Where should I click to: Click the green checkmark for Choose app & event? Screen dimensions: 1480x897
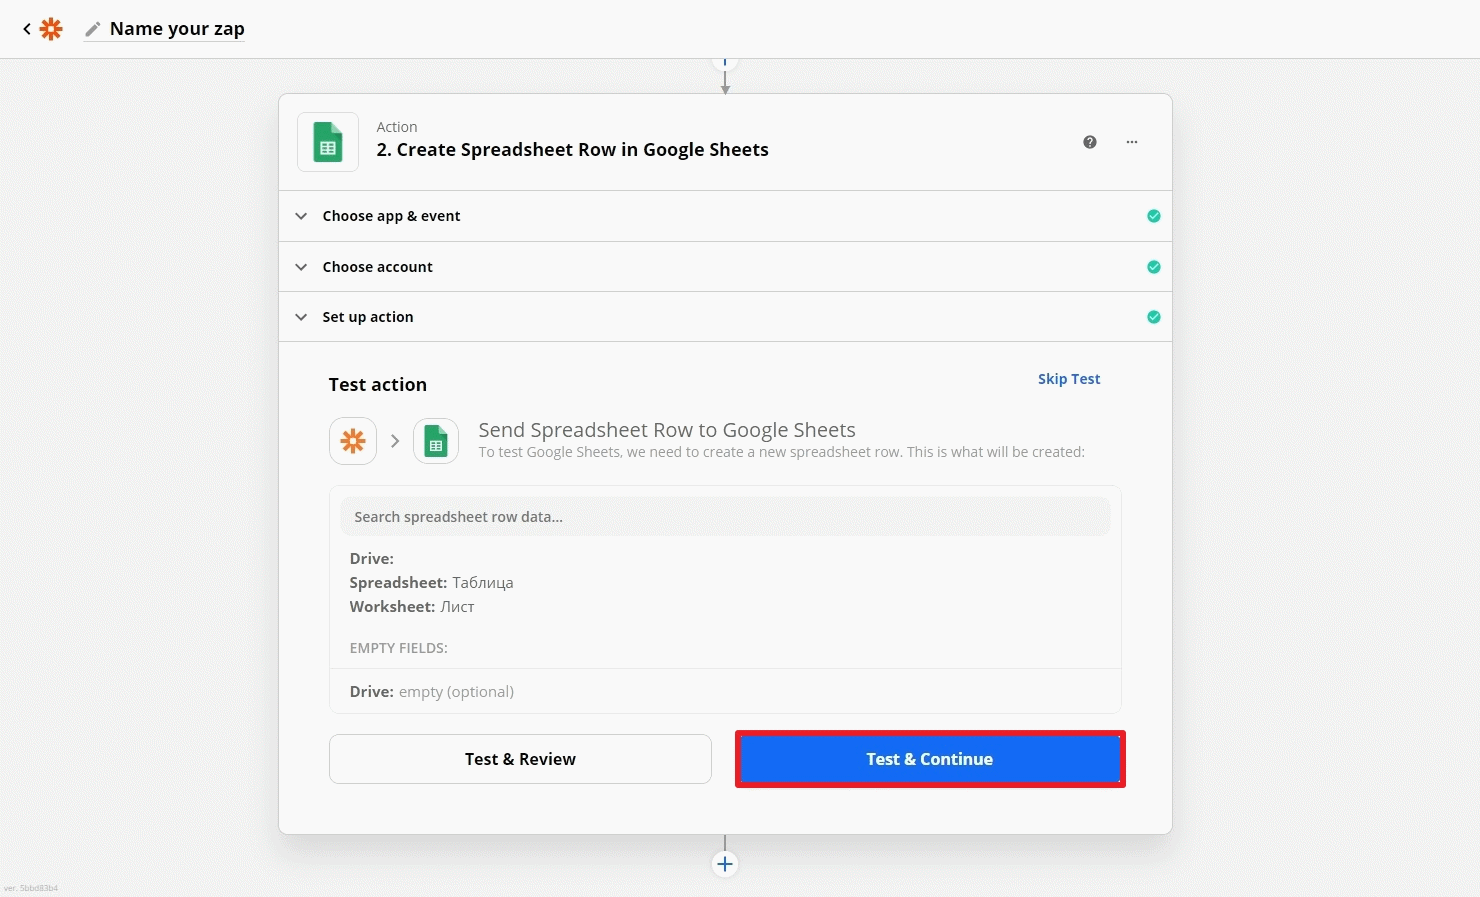1154,216
